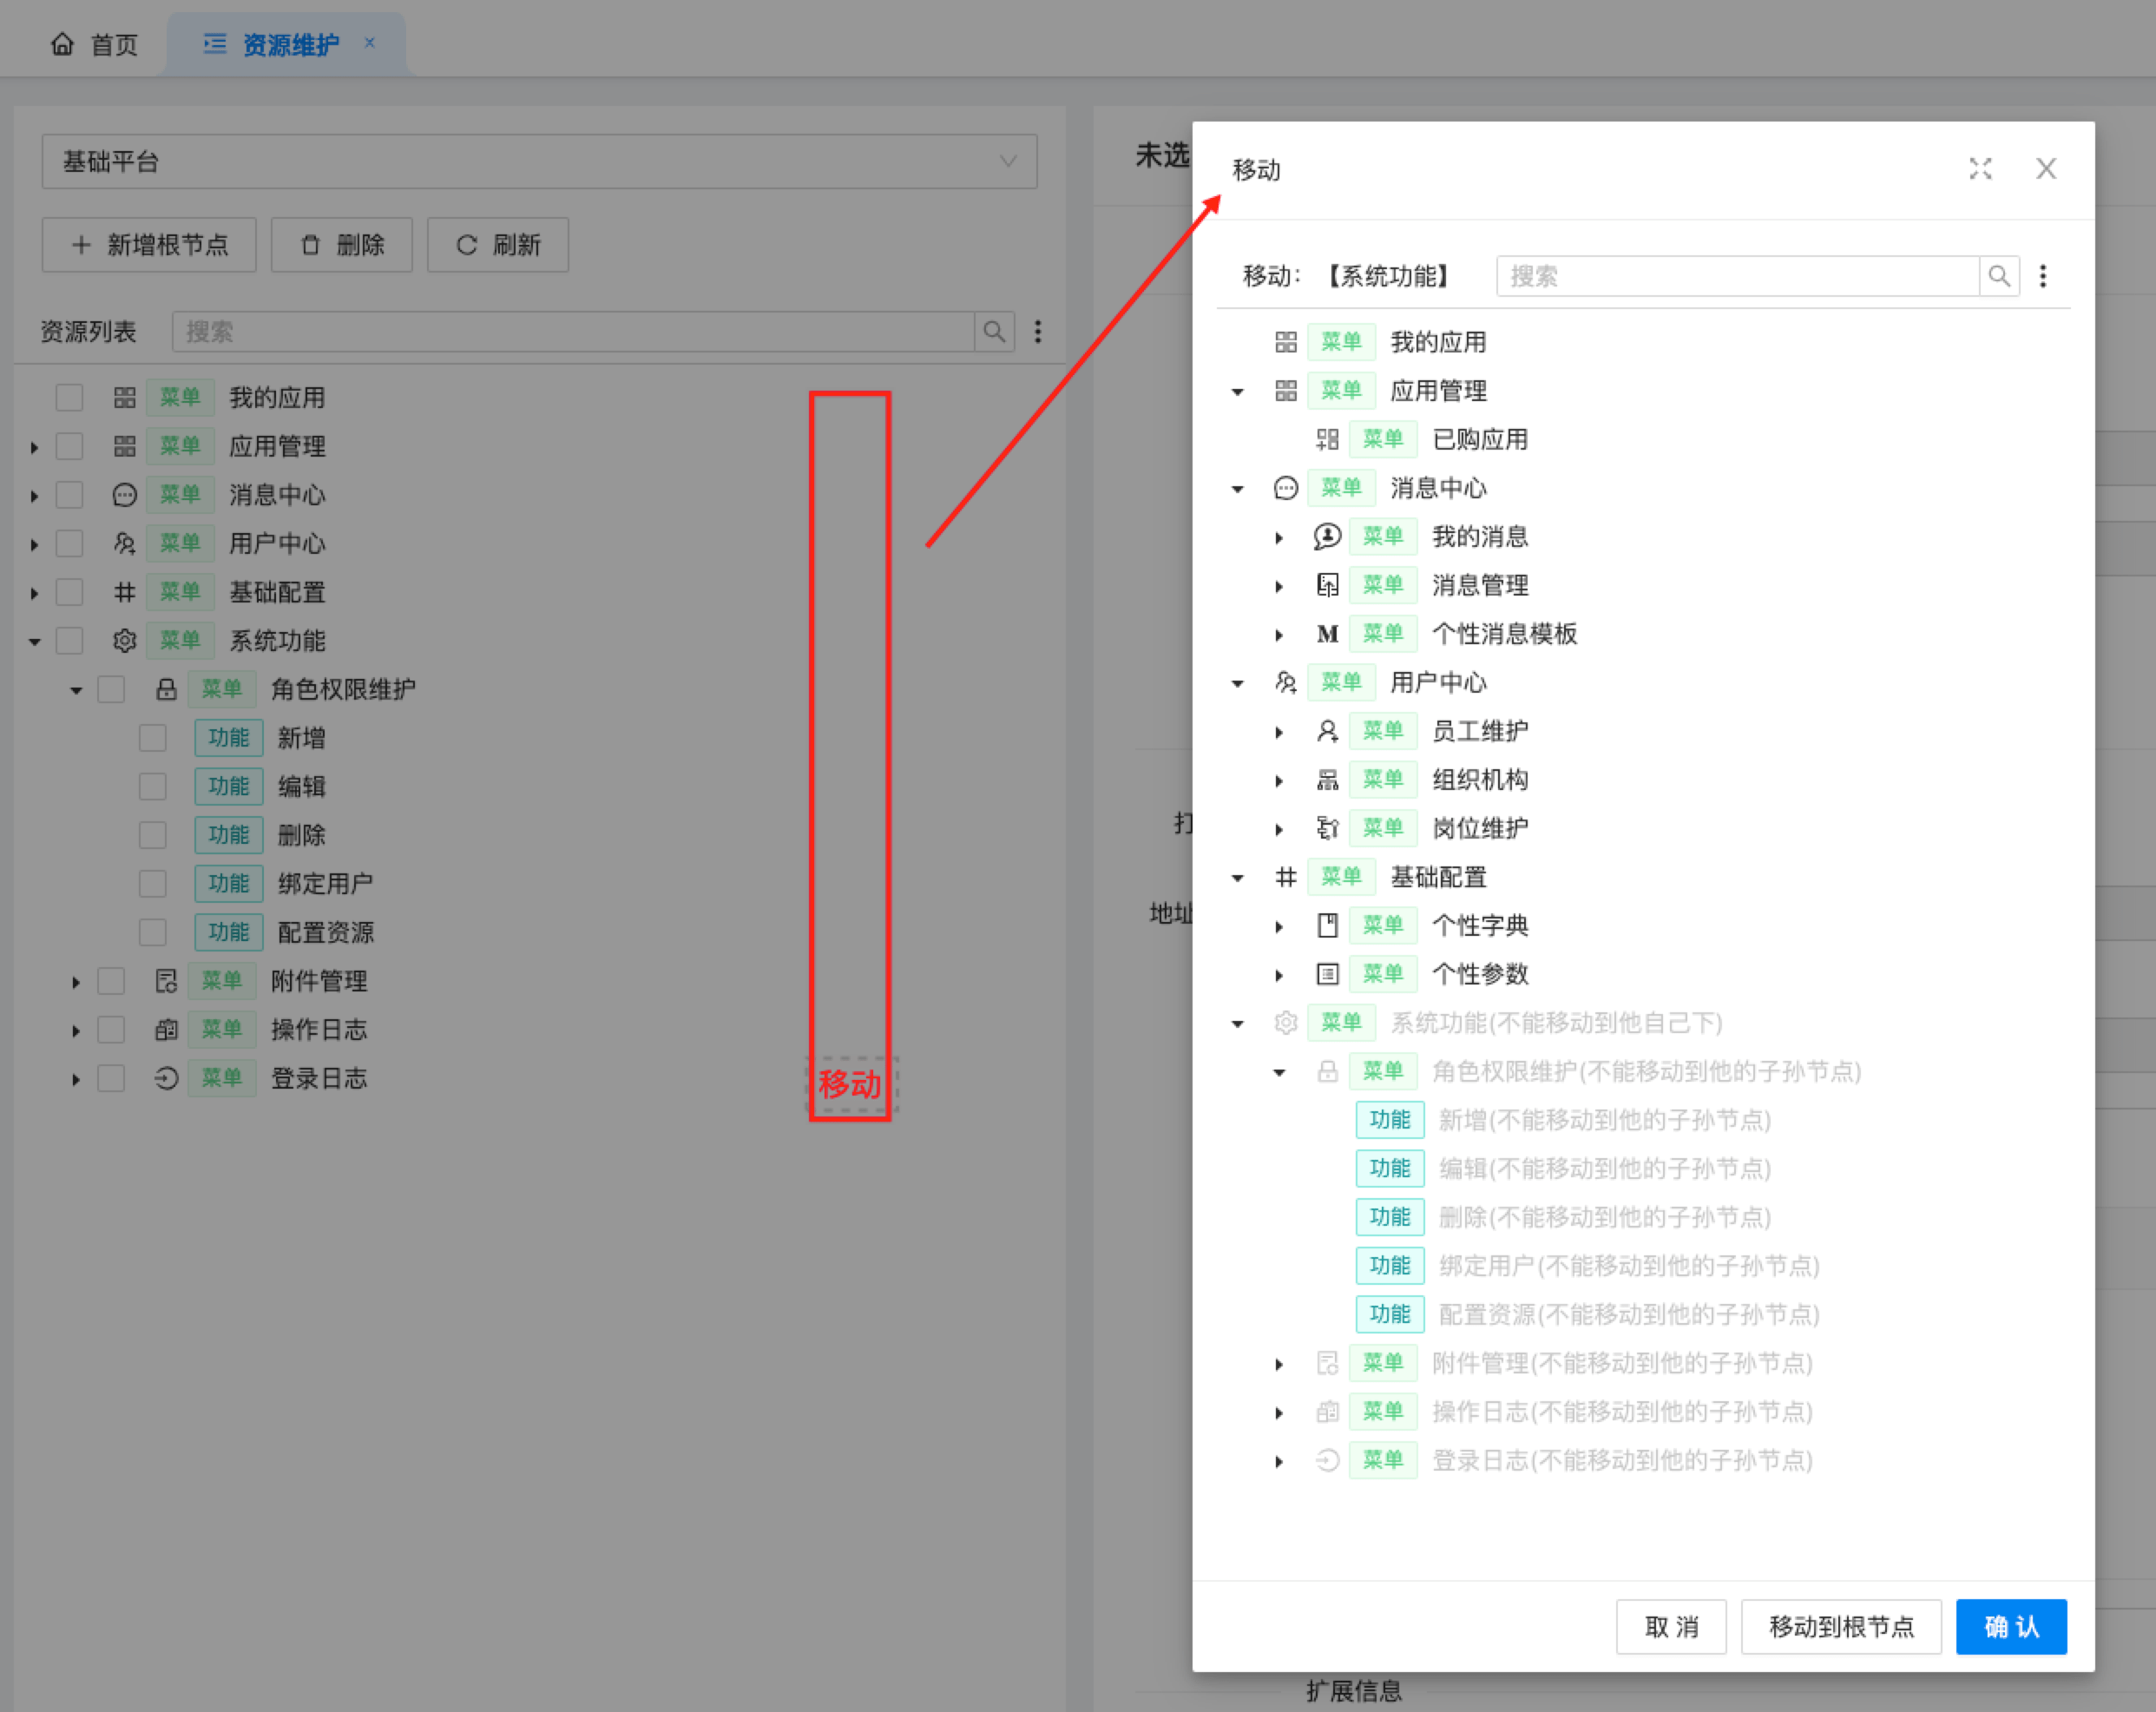
Task: Click the 组织机构 org-chart icon in dialog
Action: click(1327, 780)
